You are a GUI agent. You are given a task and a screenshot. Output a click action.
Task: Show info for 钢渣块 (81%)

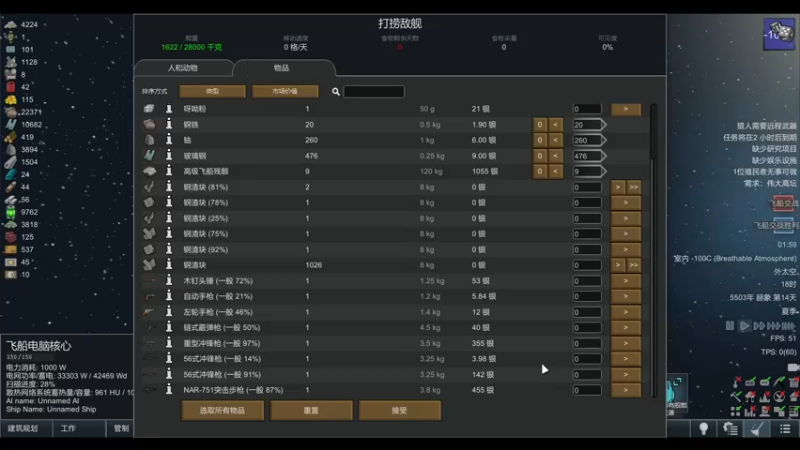coord(169,187)
